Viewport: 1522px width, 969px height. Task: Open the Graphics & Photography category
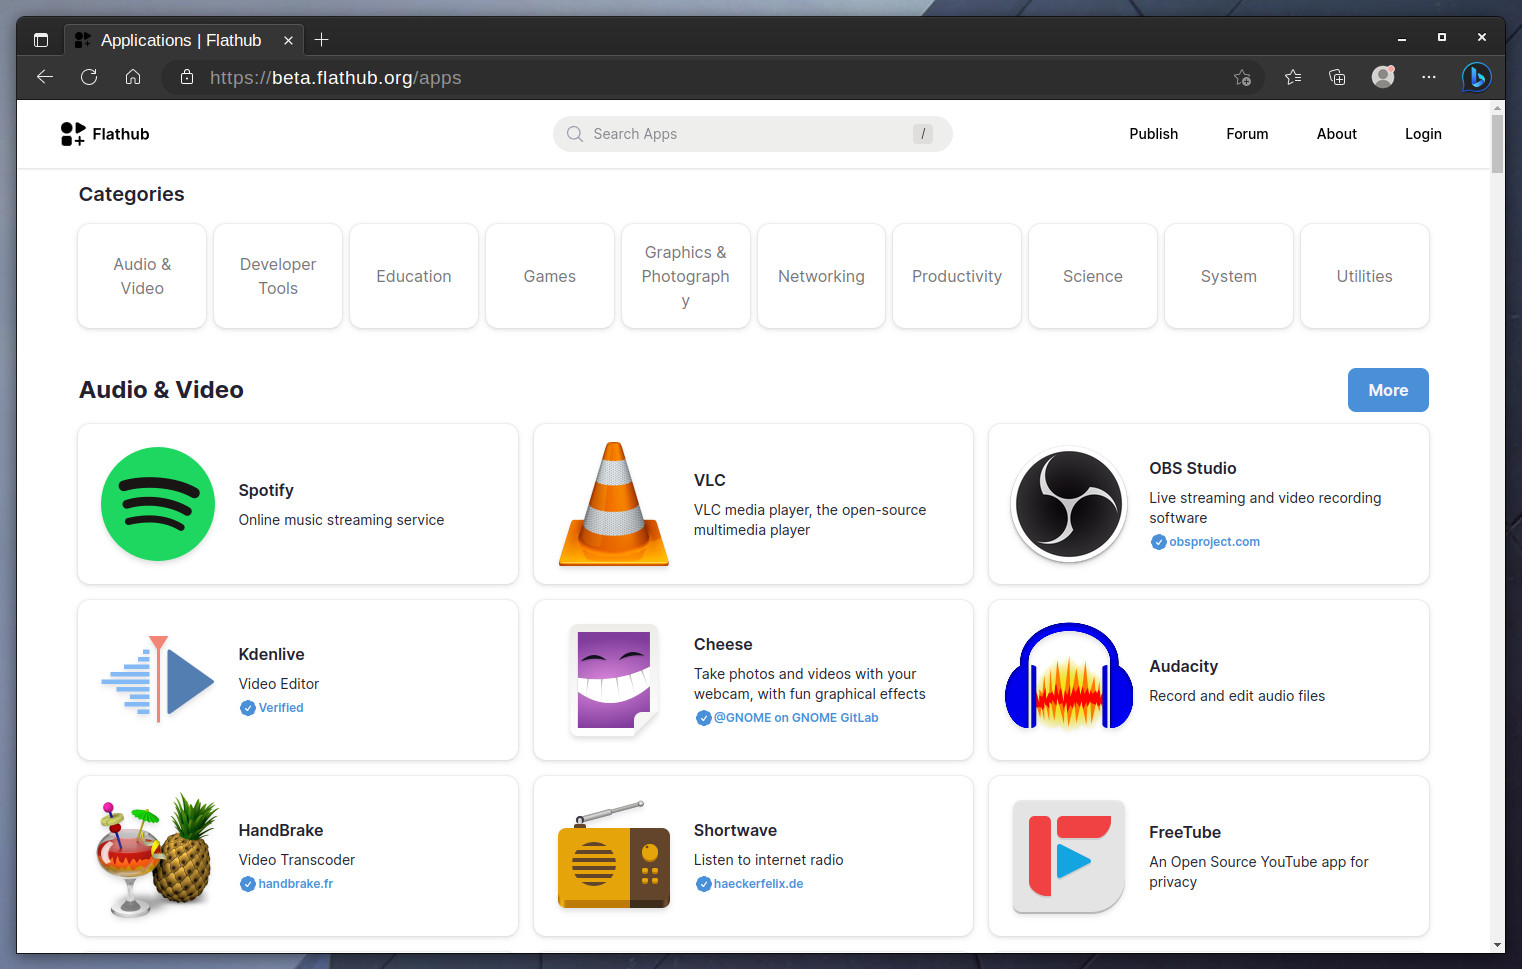tap(686, 276)
